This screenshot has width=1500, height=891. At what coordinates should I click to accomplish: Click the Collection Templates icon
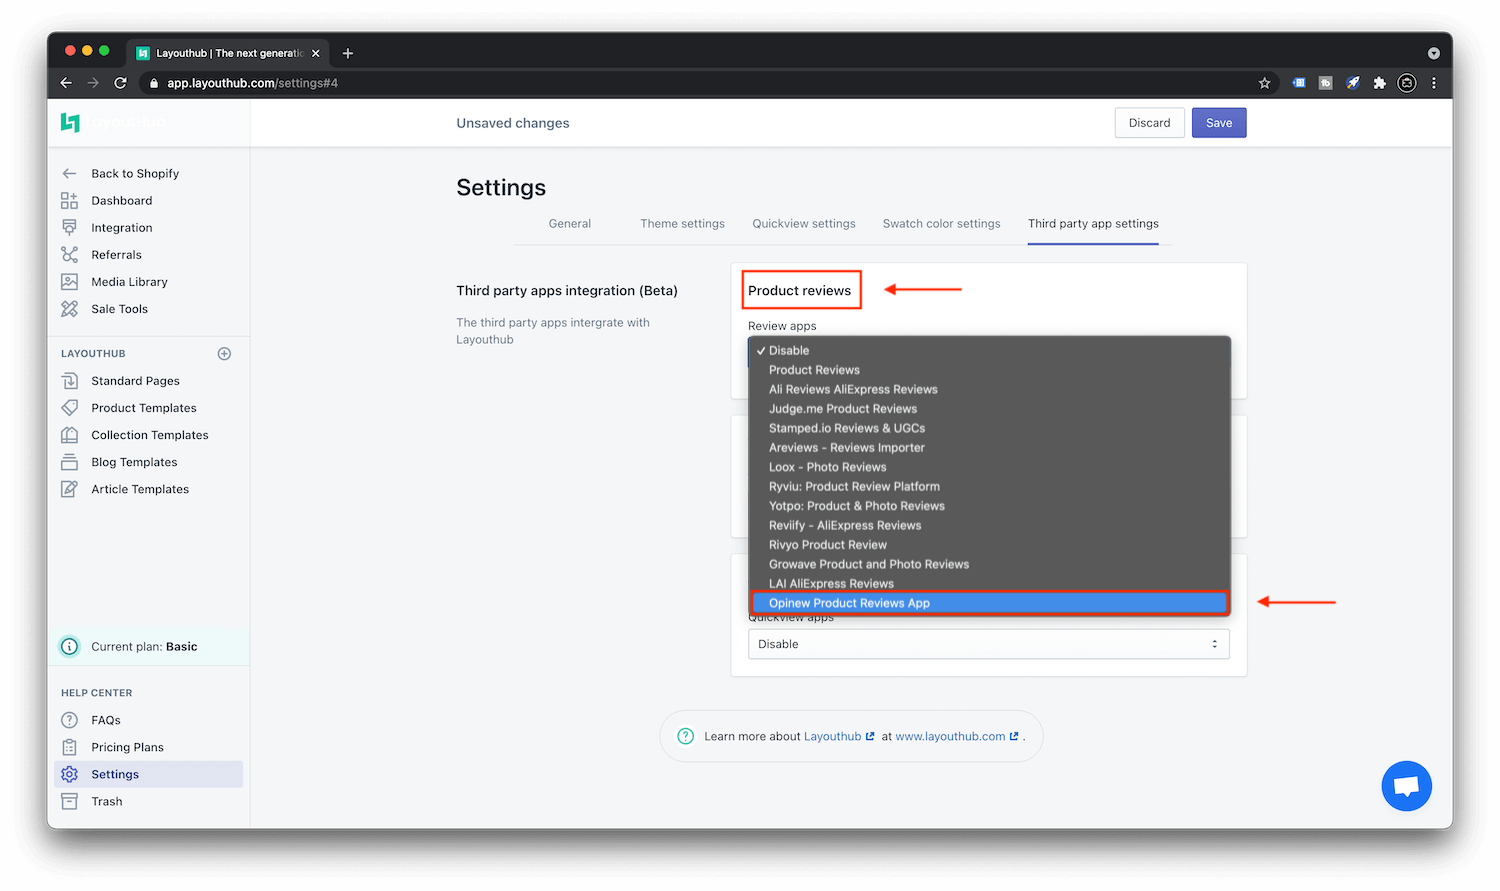tap(69, 434)
